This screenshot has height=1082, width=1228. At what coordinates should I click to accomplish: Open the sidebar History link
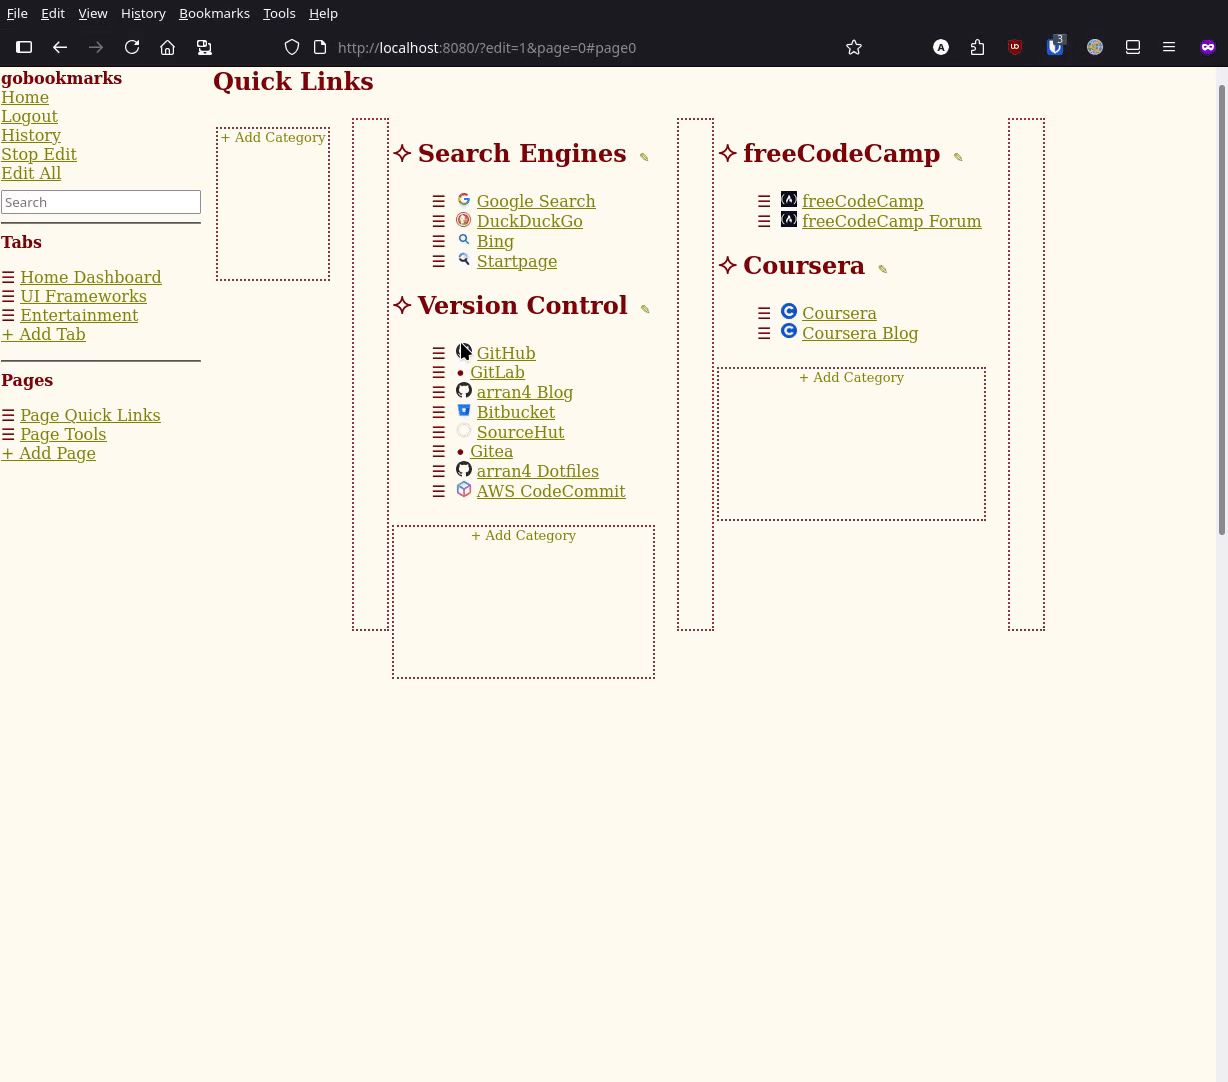point(31,135)
